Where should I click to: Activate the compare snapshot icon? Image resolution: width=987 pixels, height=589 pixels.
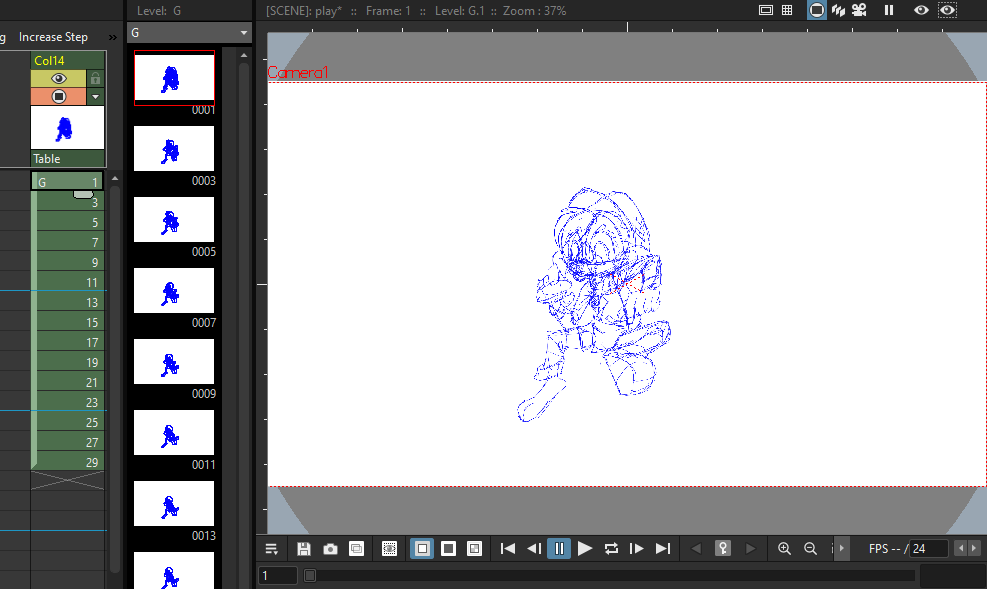click(356, 548)
